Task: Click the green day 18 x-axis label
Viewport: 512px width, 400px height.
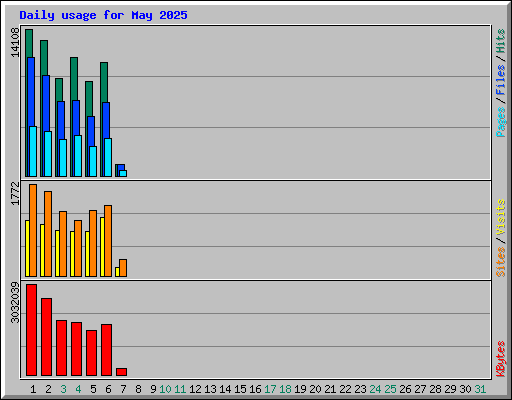Action: (x=285, y=389)
